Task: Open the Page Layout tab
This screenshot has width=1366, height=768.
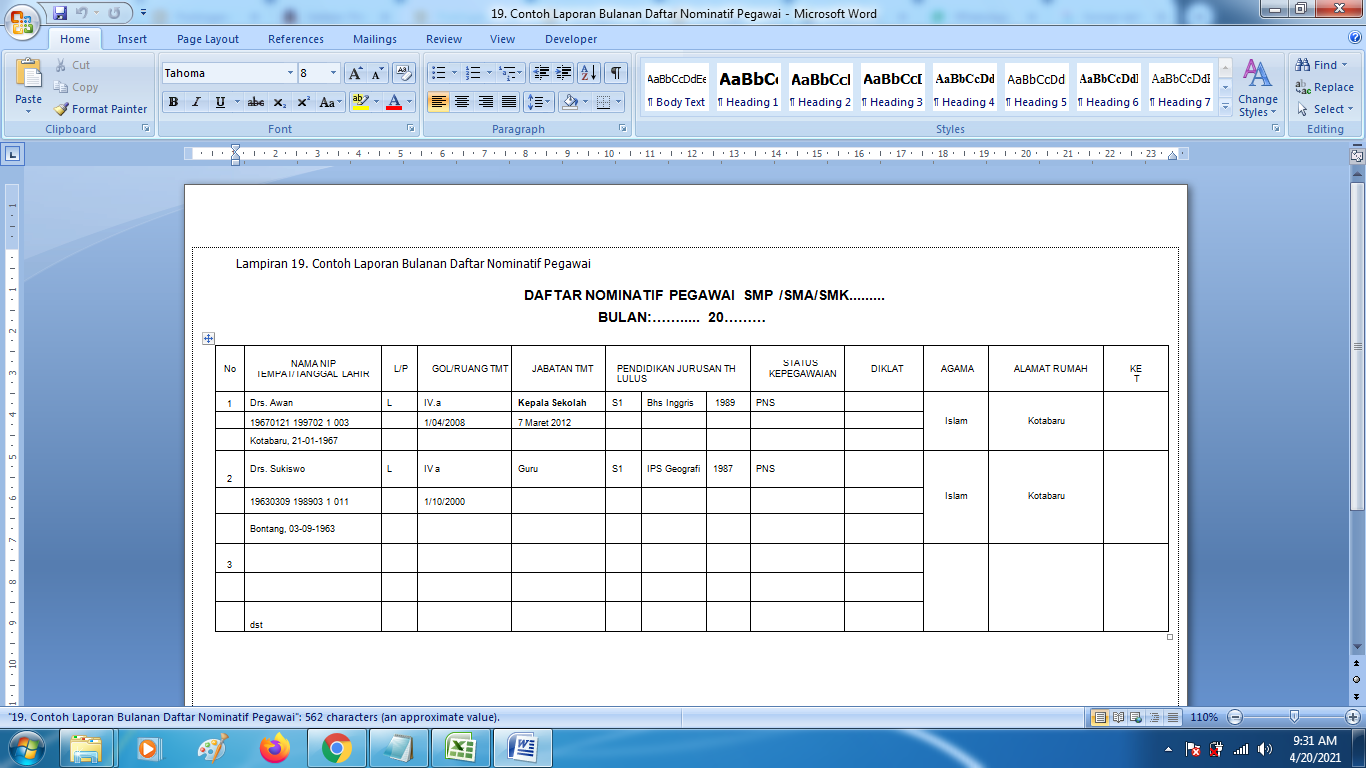Action: 208,39
